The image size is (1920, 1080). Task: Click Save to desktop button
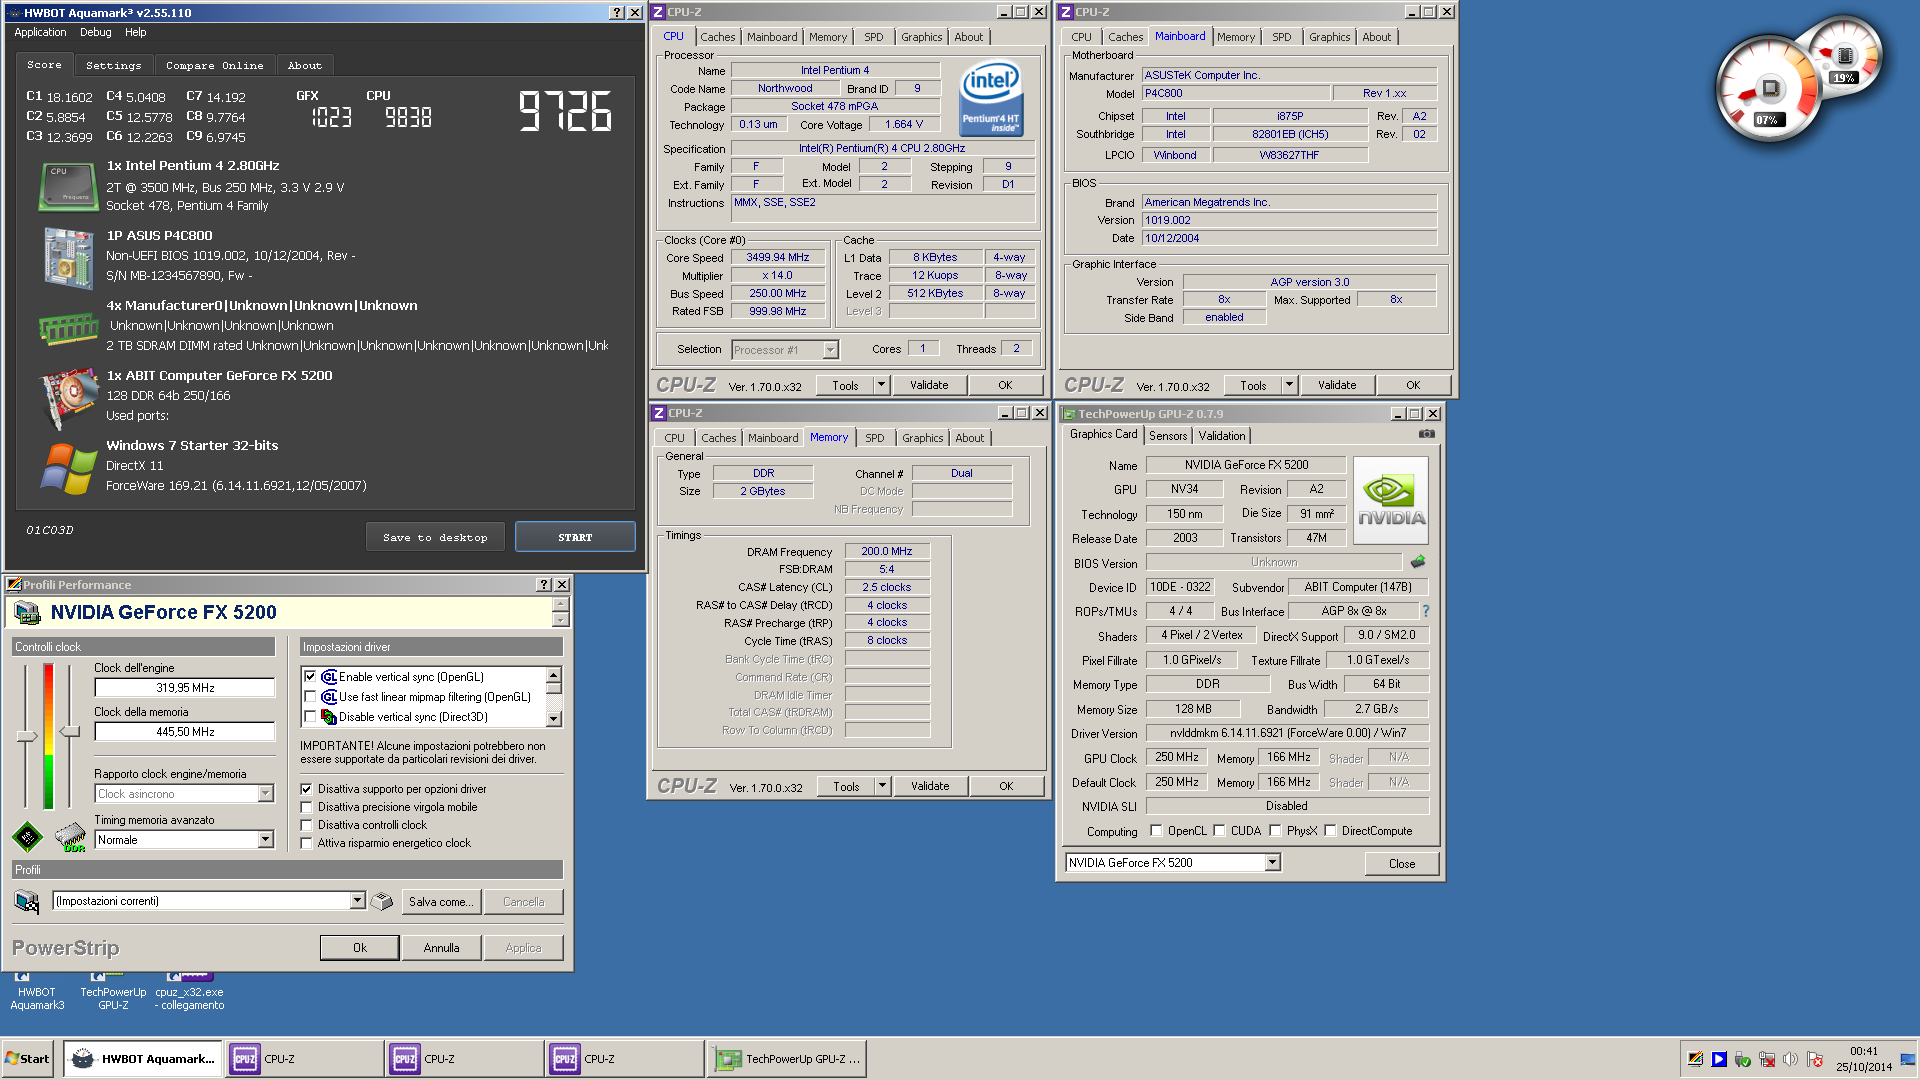point(435,537)
